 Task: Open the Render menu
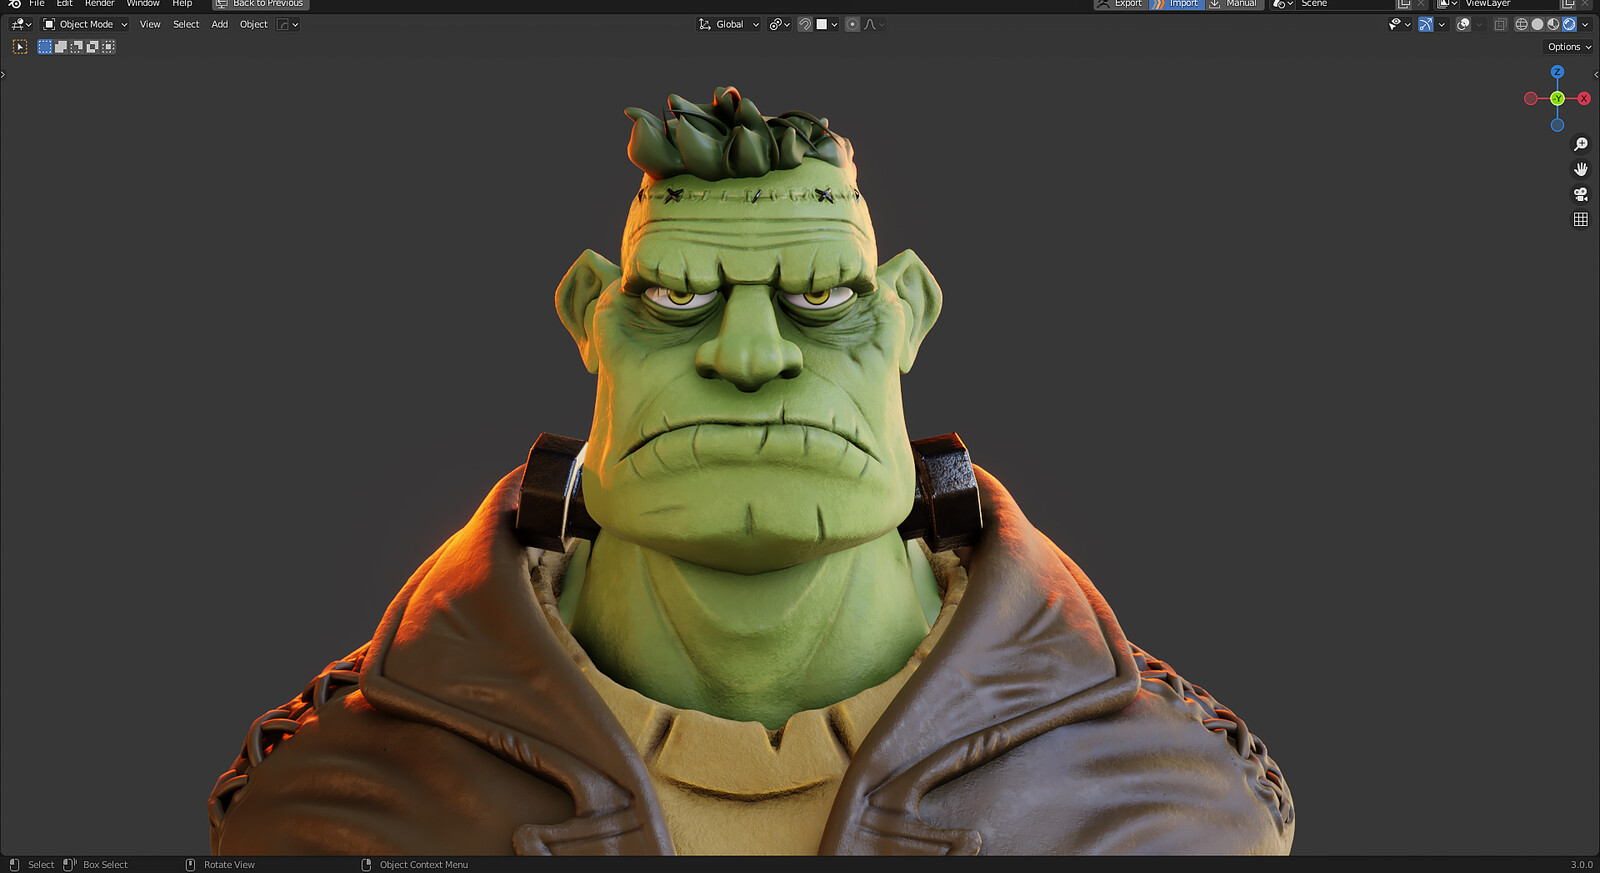pyautogui.click(x=100, y=4)
